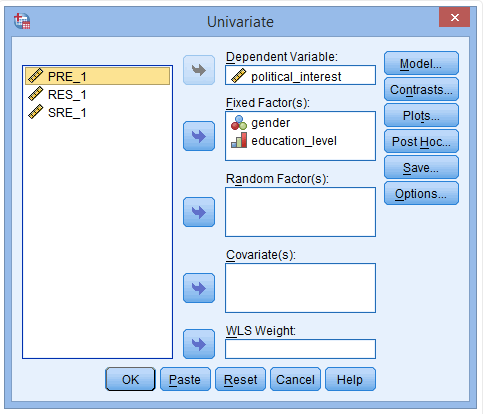Click the arrow button for Random Factor(s)

tap(199, 212)
